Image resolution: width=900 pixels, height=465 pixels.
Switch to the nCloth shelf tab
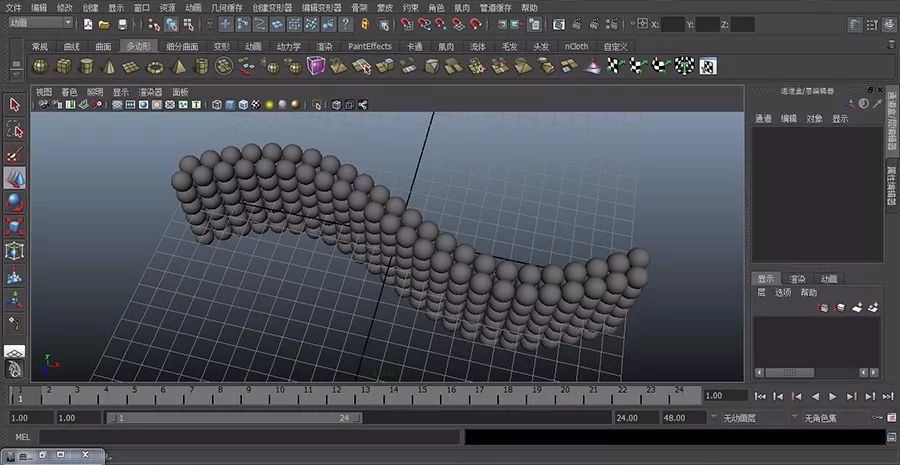(576, 46)
